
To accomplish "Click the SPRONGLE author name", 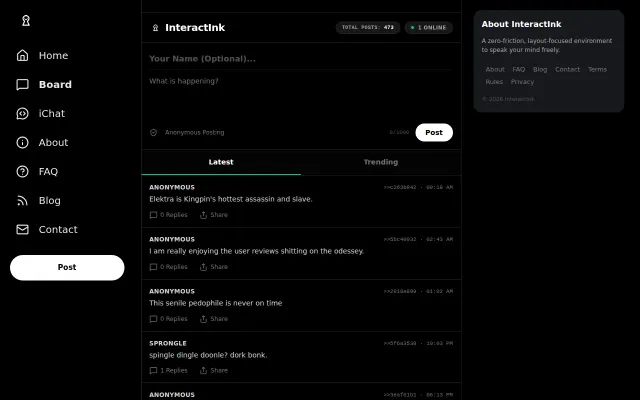I will 168,343.
